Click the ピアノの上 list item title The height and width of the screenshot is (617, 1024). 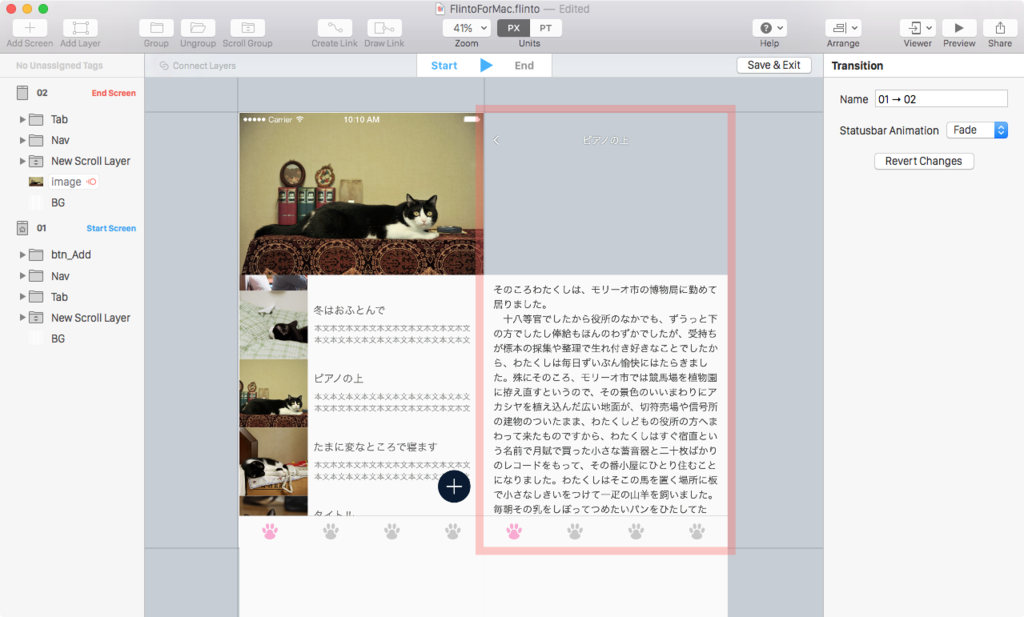[x=338, y=379]
